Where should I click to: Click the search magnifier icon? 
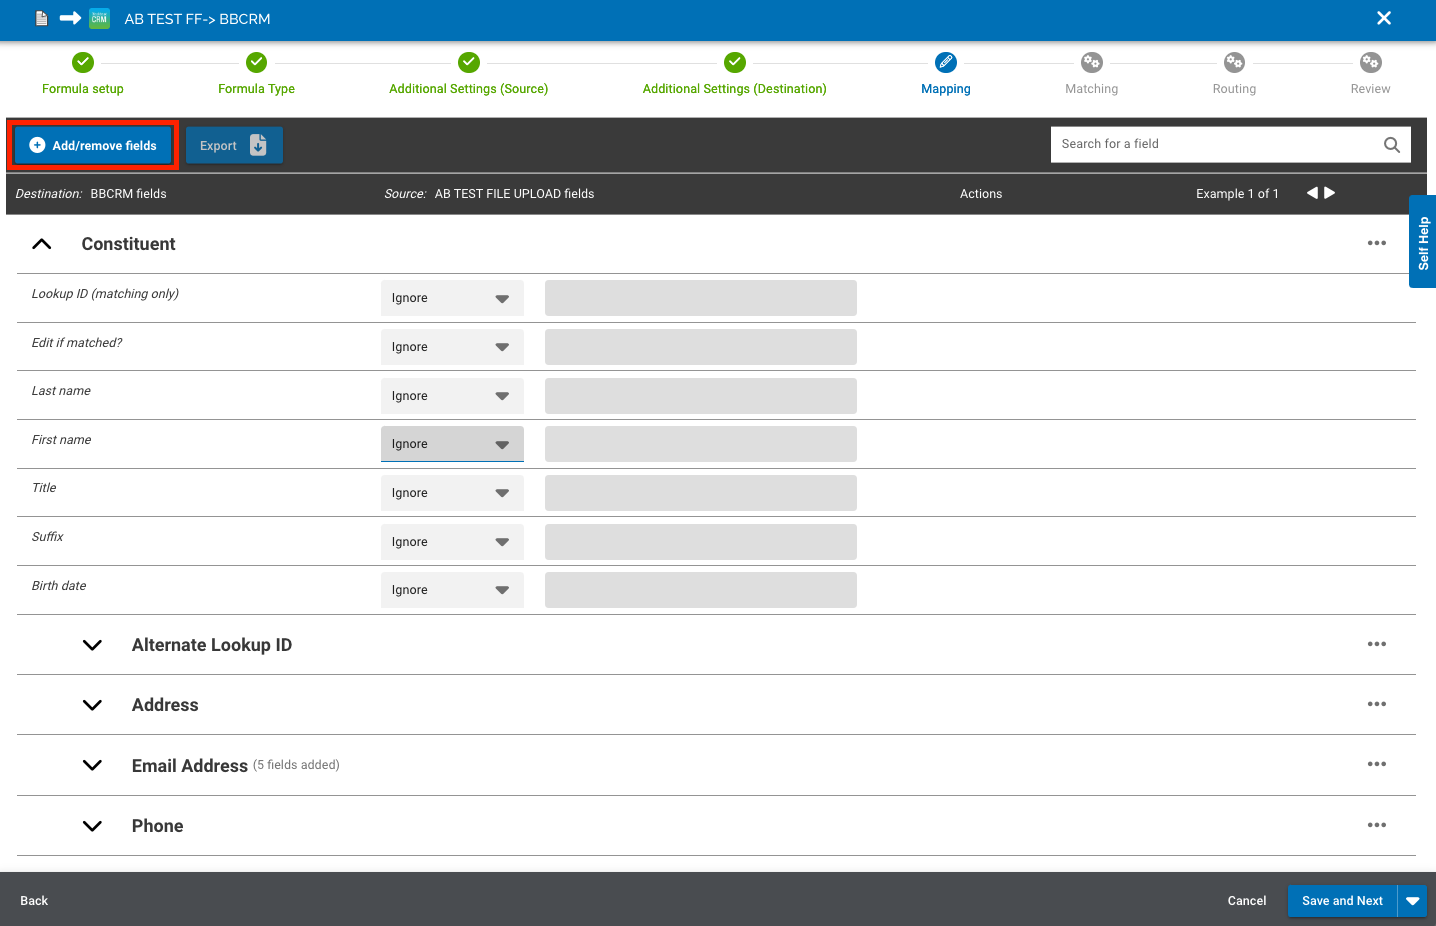(x=1391, y=145)
